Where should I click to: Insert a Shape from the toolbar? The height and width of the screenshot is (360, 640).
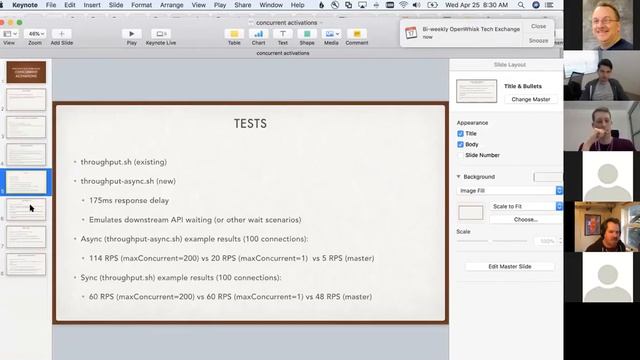pos(307,34)
